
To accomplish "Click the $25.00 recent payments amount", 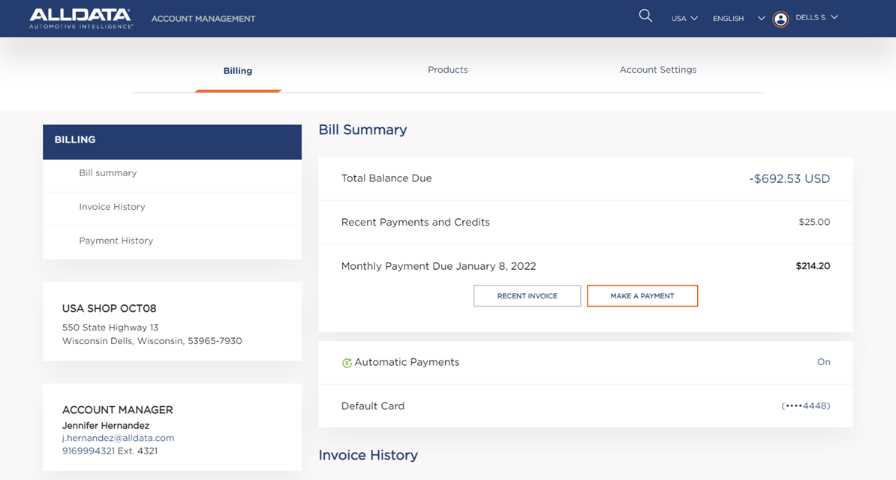I will click(x=814, y=222).
